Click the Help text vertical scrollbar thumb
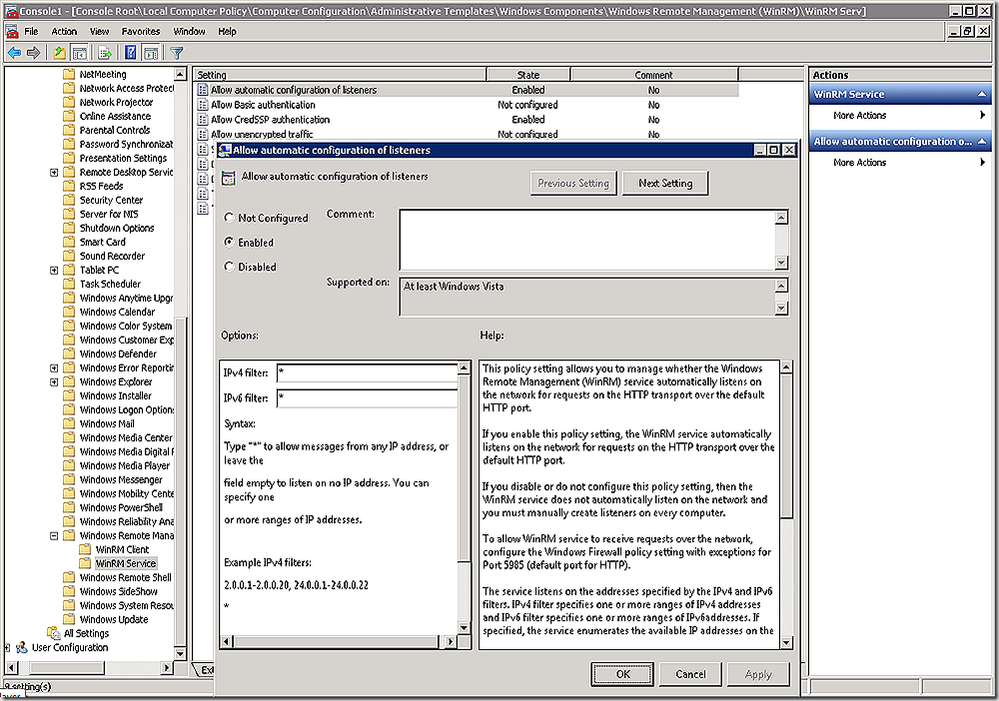 click(787, 446)
